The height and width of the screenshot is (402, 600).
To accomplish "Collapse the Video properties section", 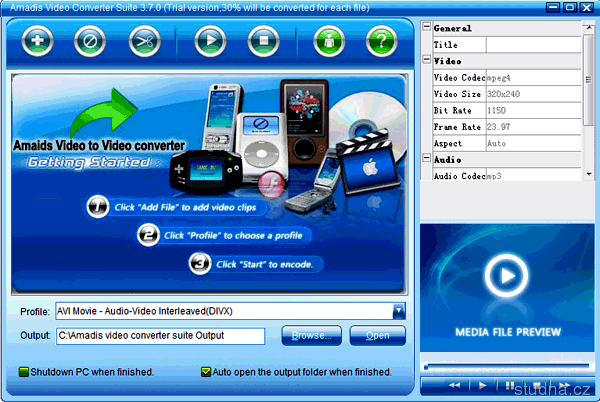I will click(x=427, y=59).
